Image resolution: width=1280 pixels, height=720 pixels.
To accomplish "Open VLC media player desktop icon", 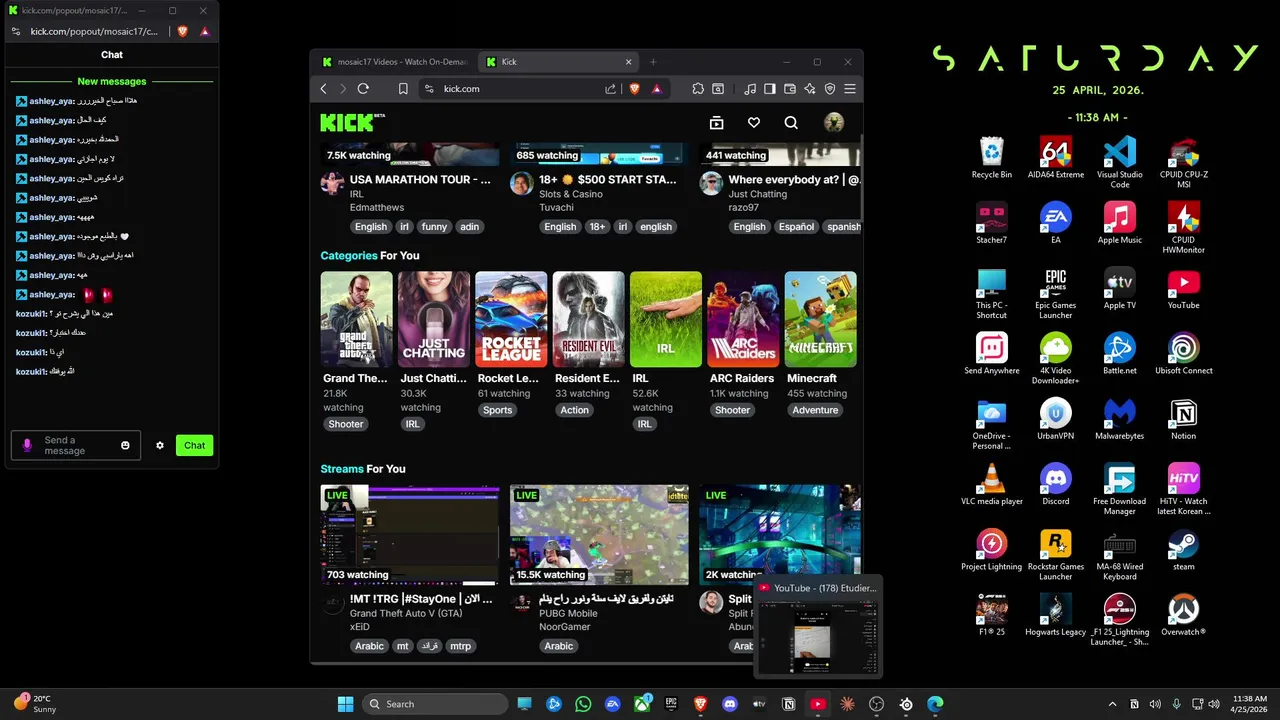I will pos(992,484).
